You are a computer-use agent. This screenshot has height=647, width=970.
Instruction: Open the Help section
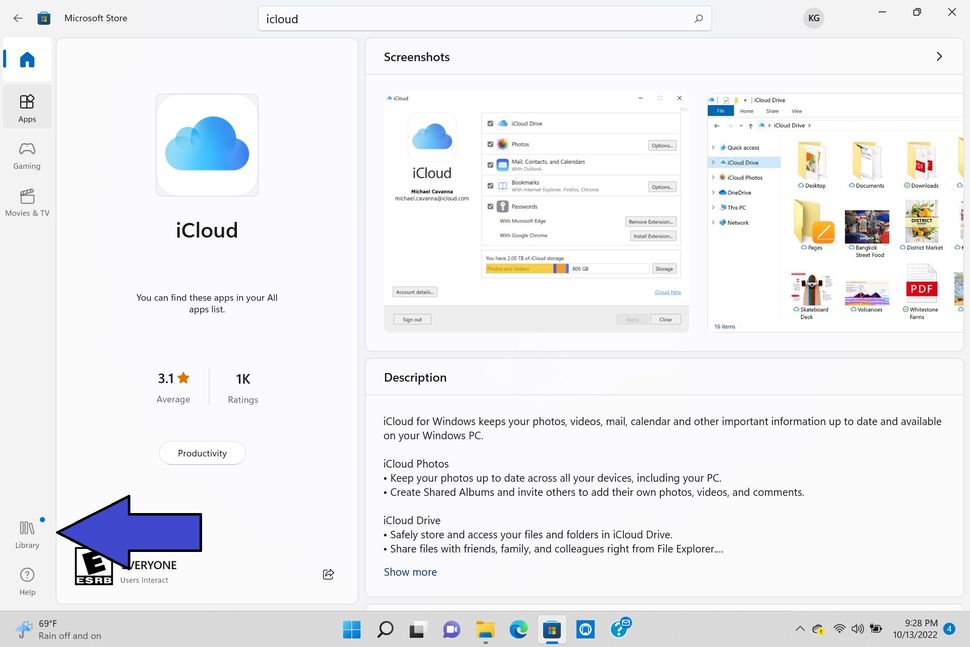(x=26, y=578)
